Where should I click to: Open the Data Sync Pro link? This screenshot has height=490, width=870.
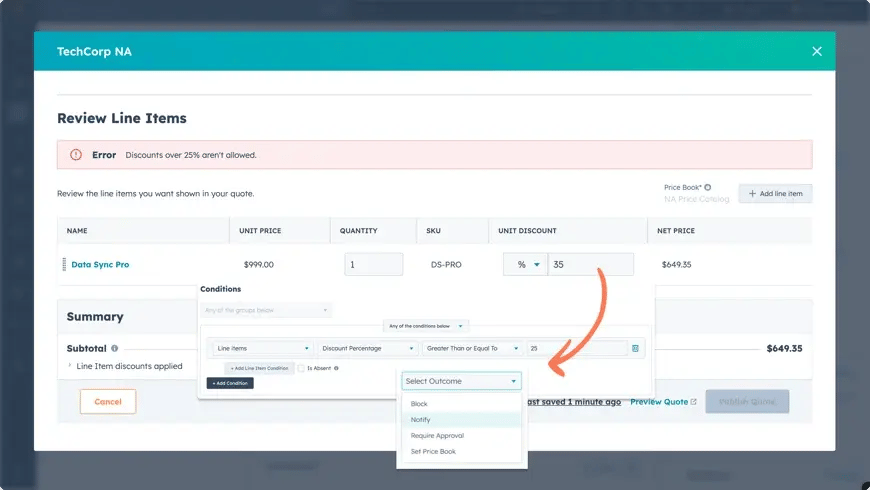100,265
